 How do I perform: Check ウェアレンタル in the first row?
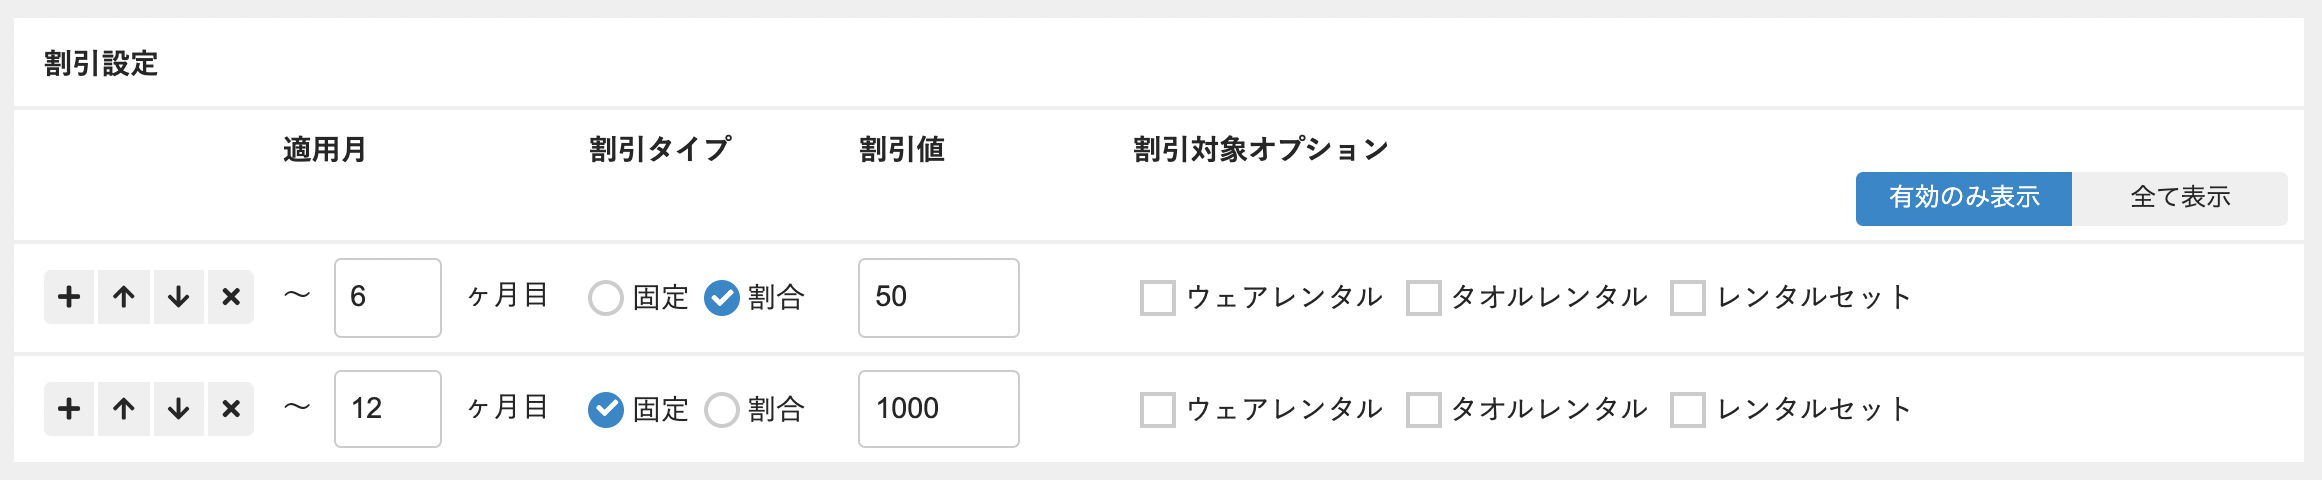[x=1158, y=298]
